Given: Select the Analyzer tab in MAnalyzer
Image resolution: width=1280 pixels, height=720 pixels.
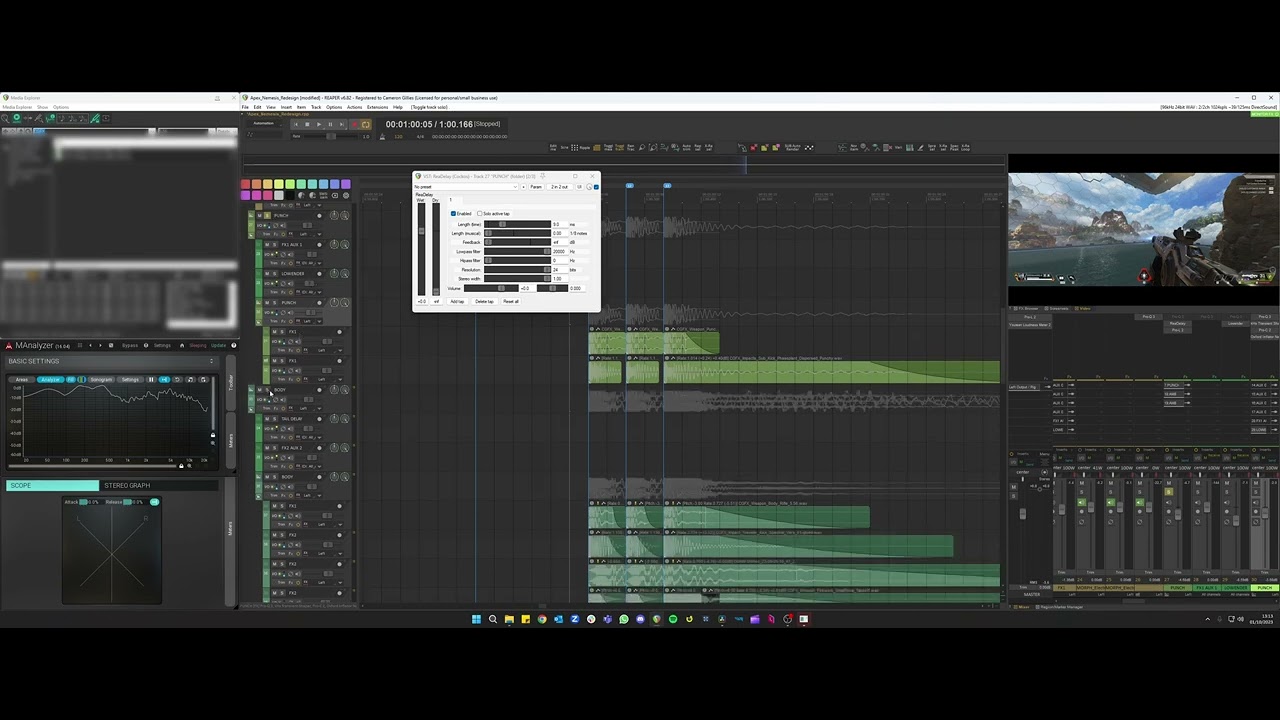Looking at the screenshot, I should [x=50, y=380].
